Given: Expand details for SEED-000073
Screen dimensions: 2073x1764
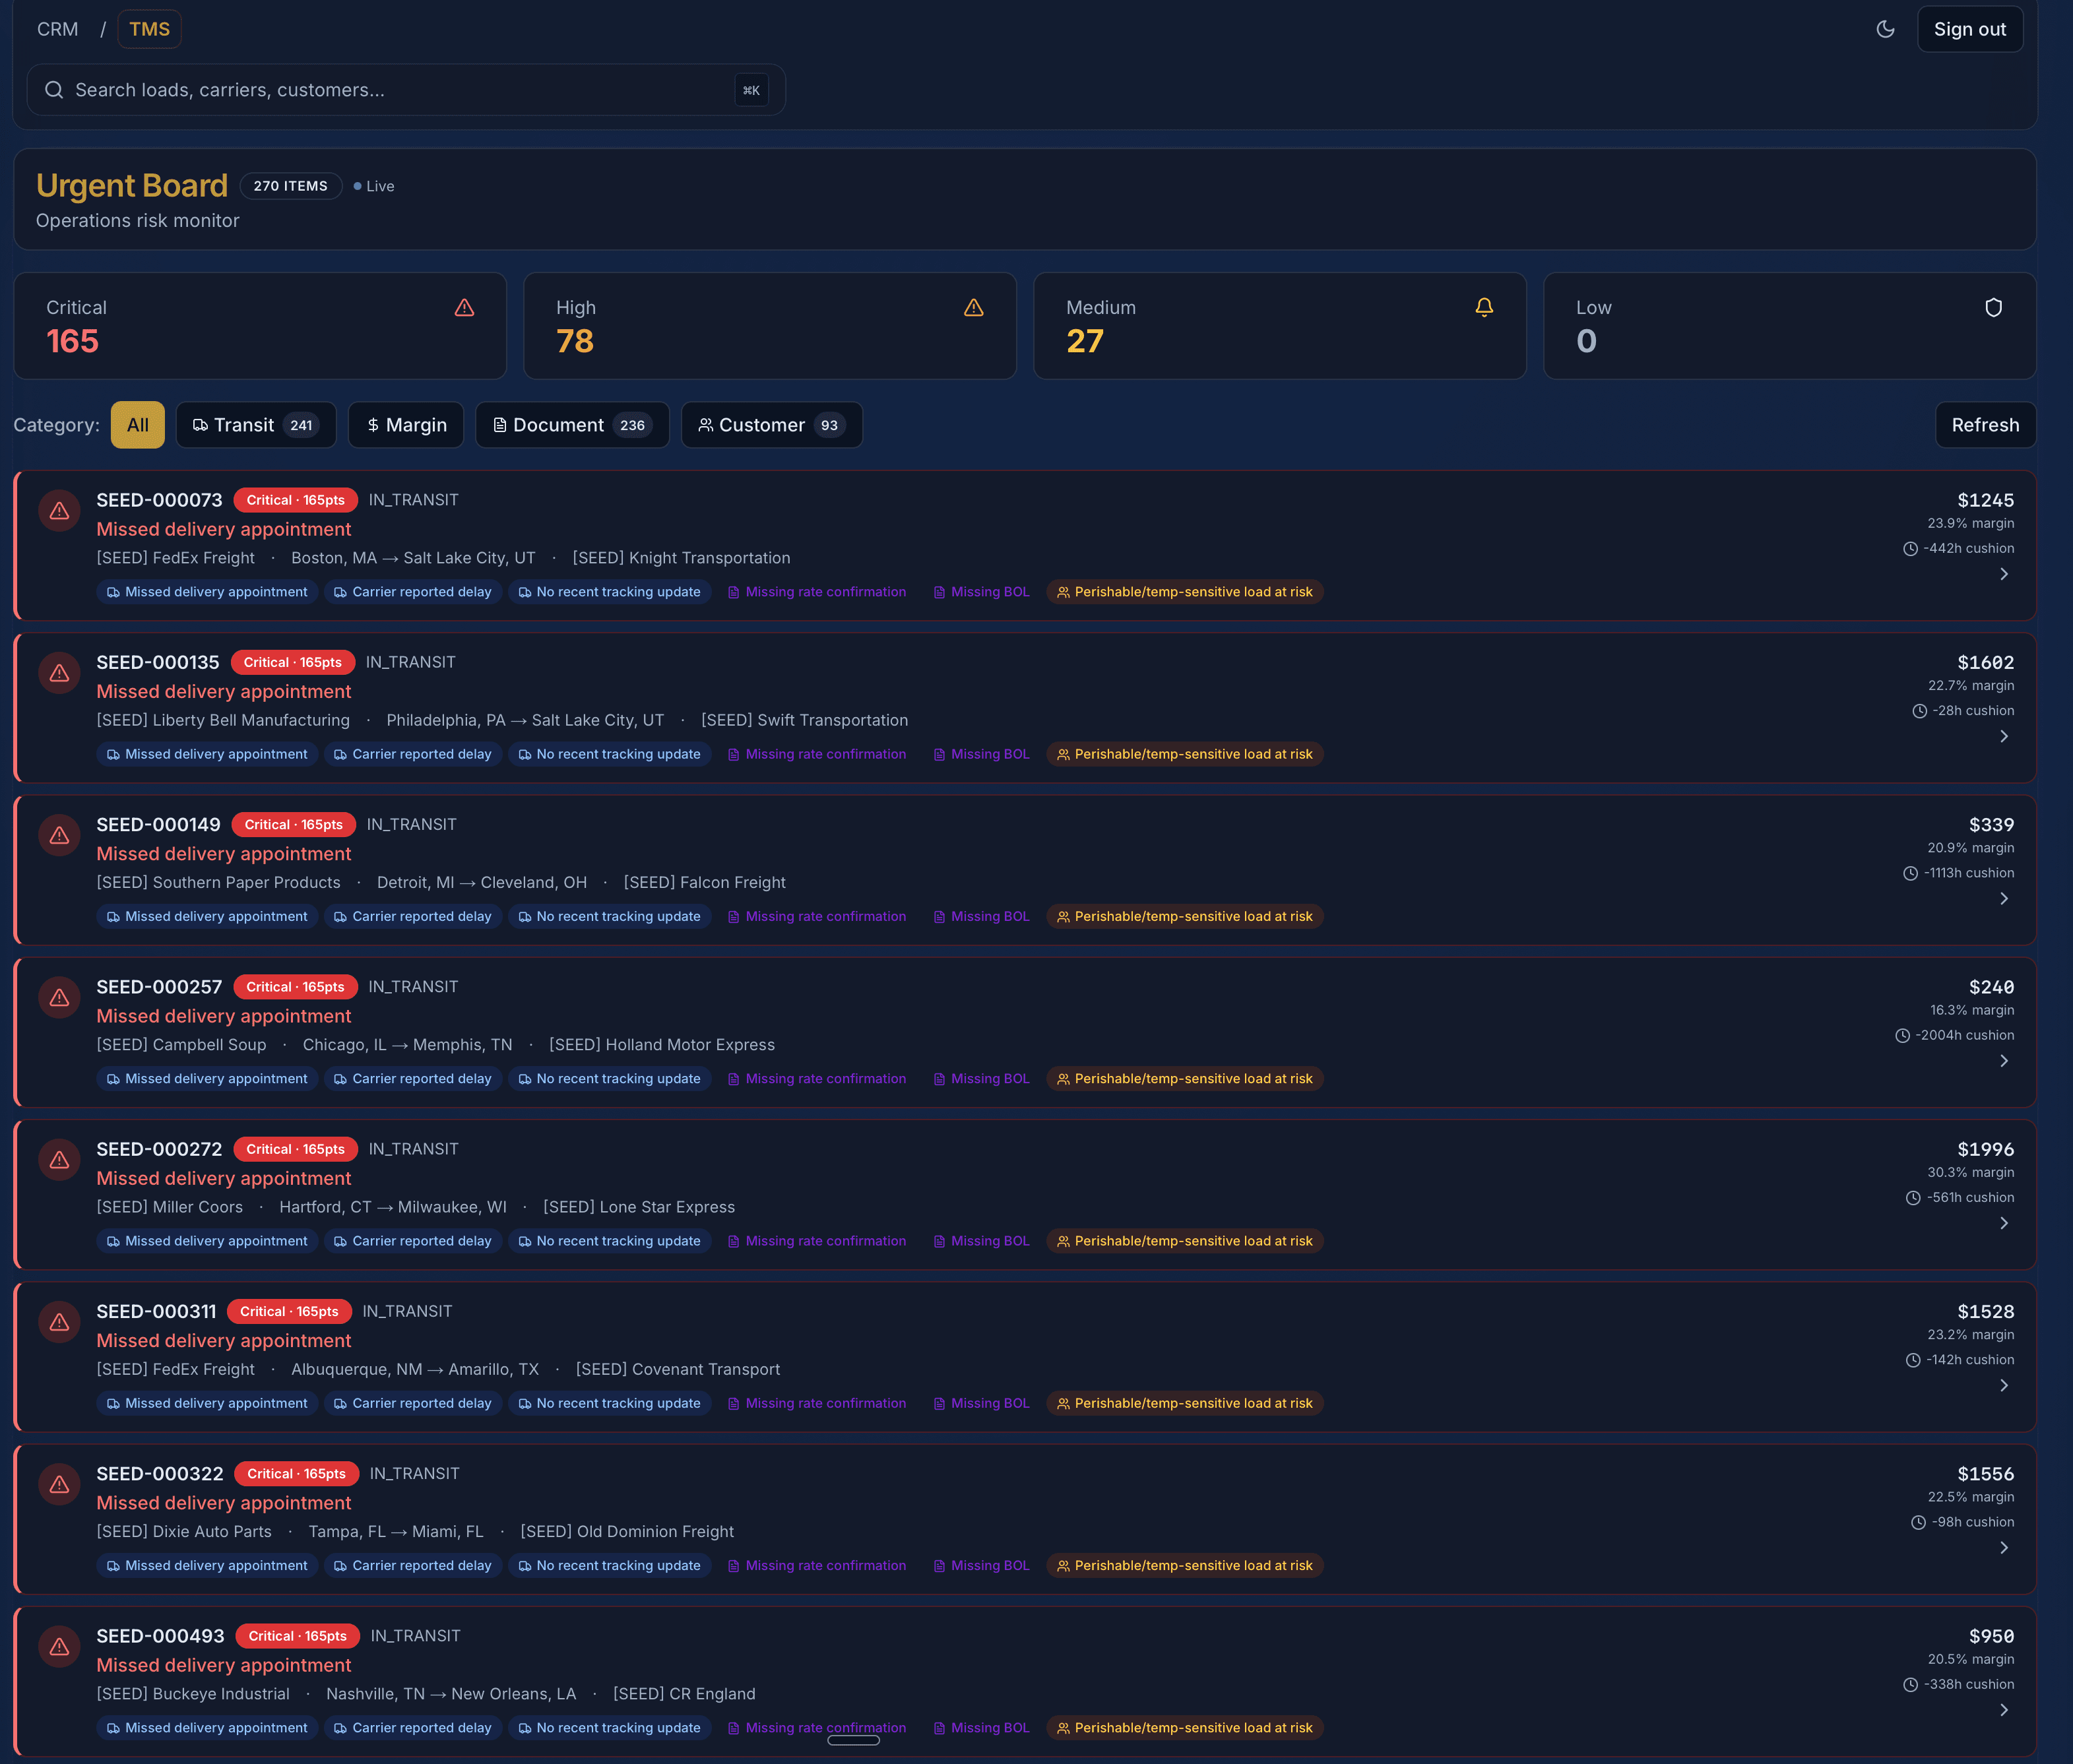Looking at the screenshot, I should click(x=2004, y=575).
